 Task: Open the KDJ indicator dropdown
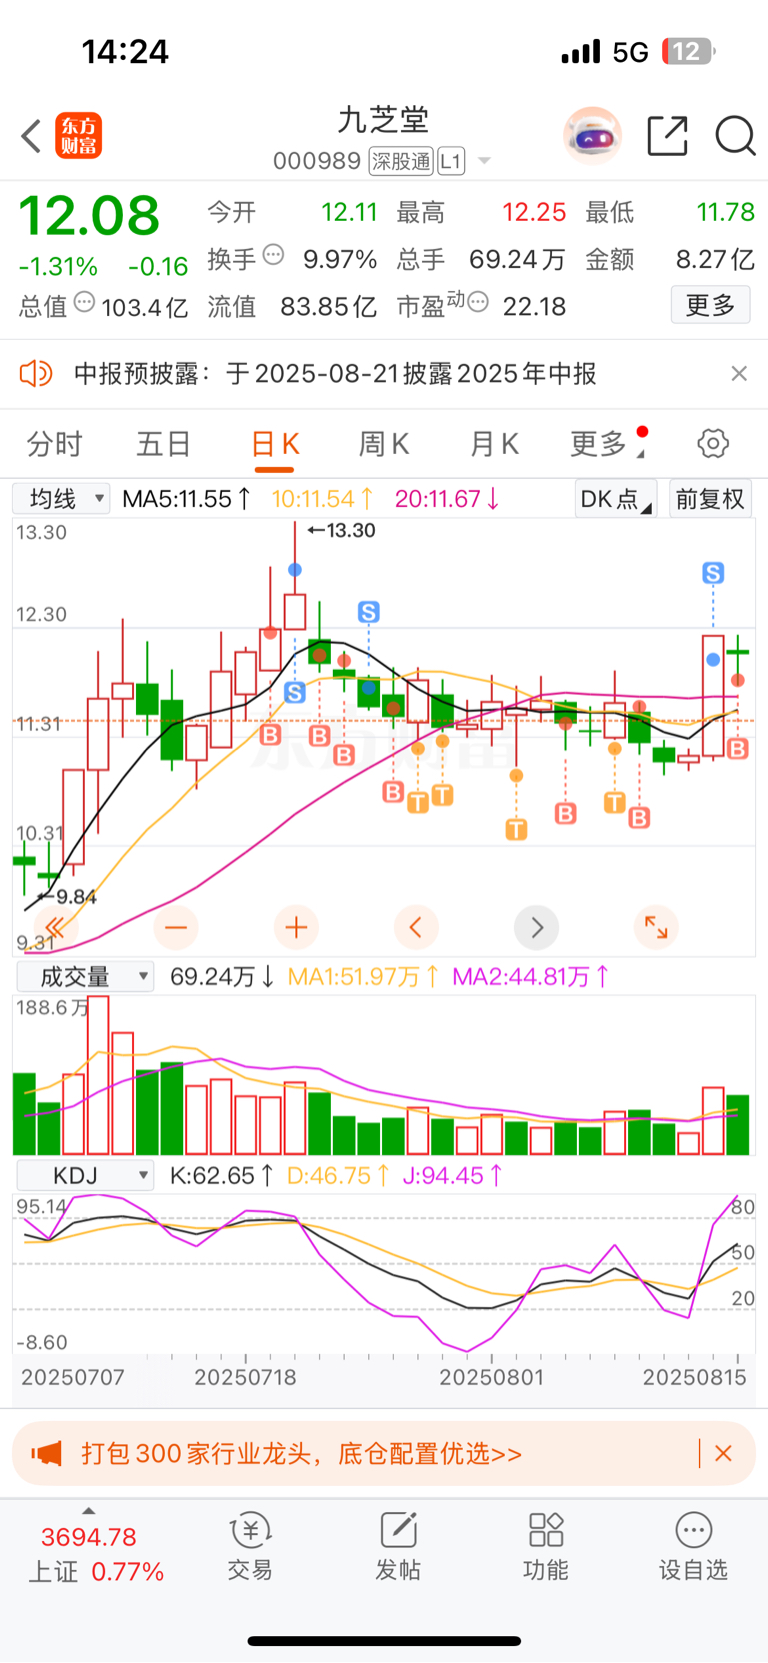coord(84,1175)
